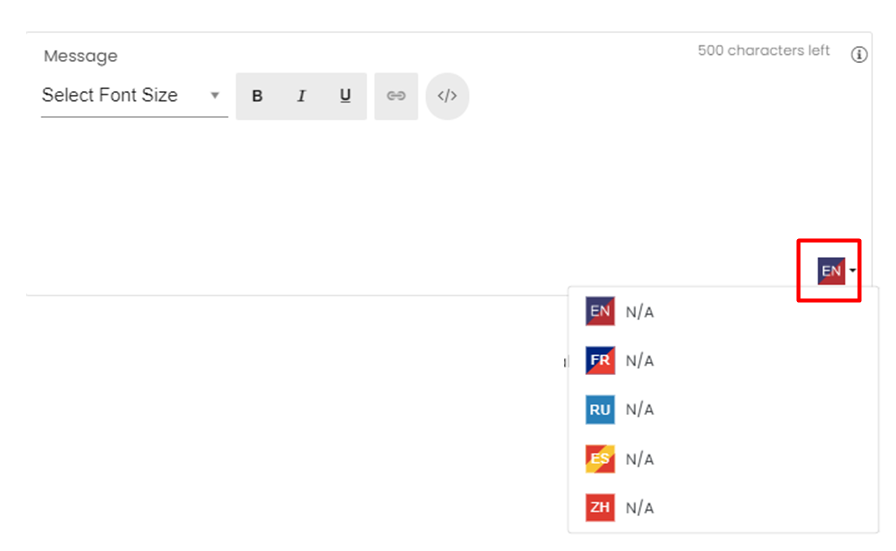Viewport: 896px width, 551px height.
Task: Click the code view icon
Action: [447, 96]
